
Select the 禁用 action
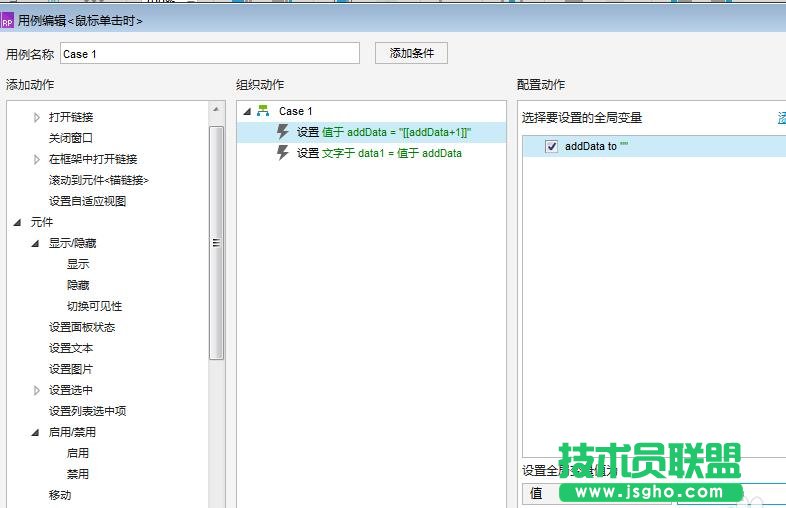[x=78, y=474]
